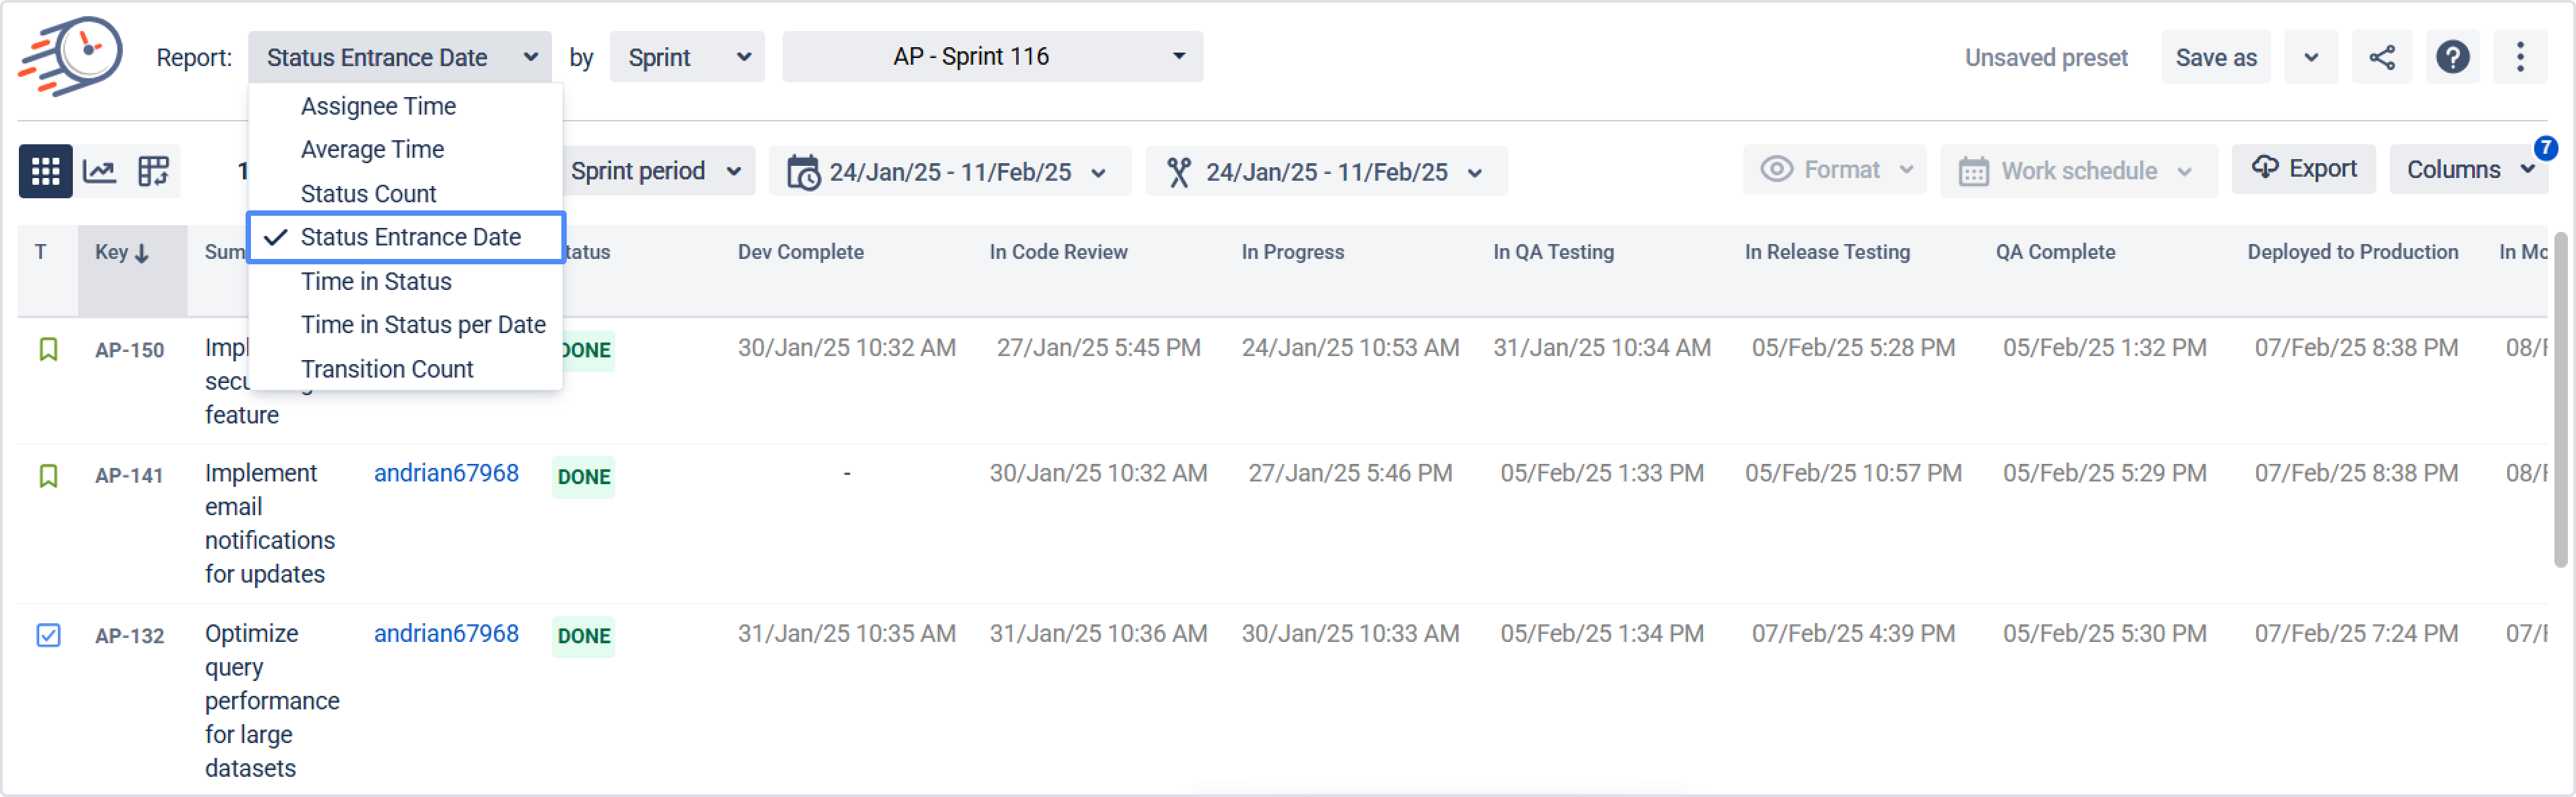The height and width of the screenshot is (797, 2576).
Task: Open the pivot table view icon
Action: [x=153, y=171]
